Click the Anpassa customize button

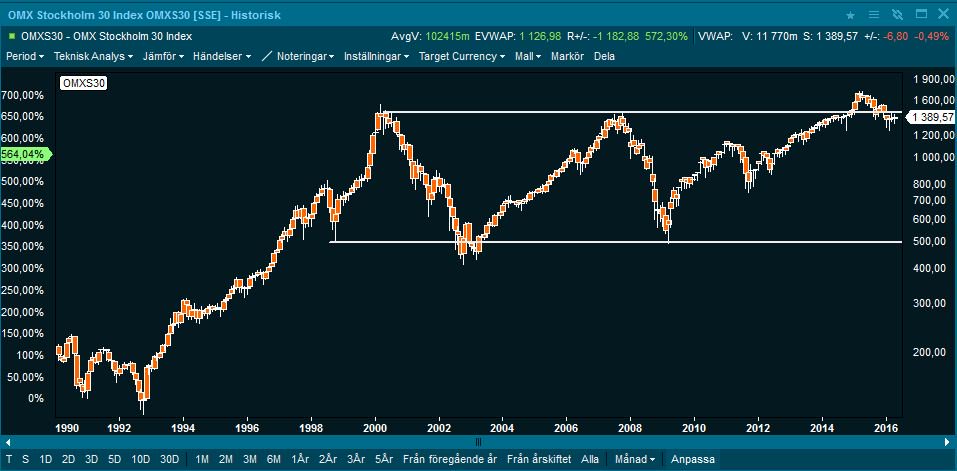click(x=692, y=459)
